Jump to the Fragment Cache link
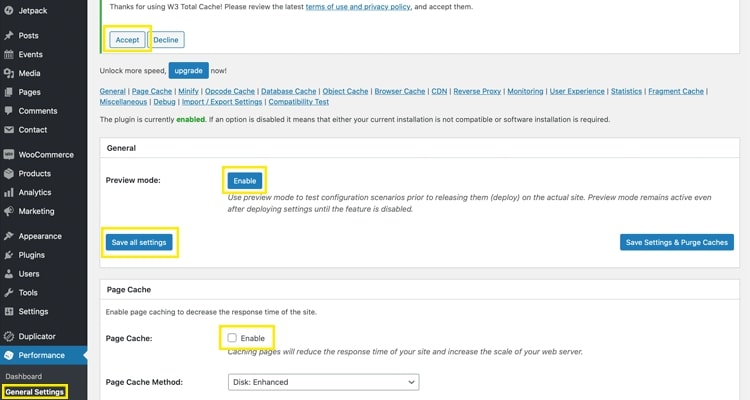 pyautogui.click(x=676, y=91)
